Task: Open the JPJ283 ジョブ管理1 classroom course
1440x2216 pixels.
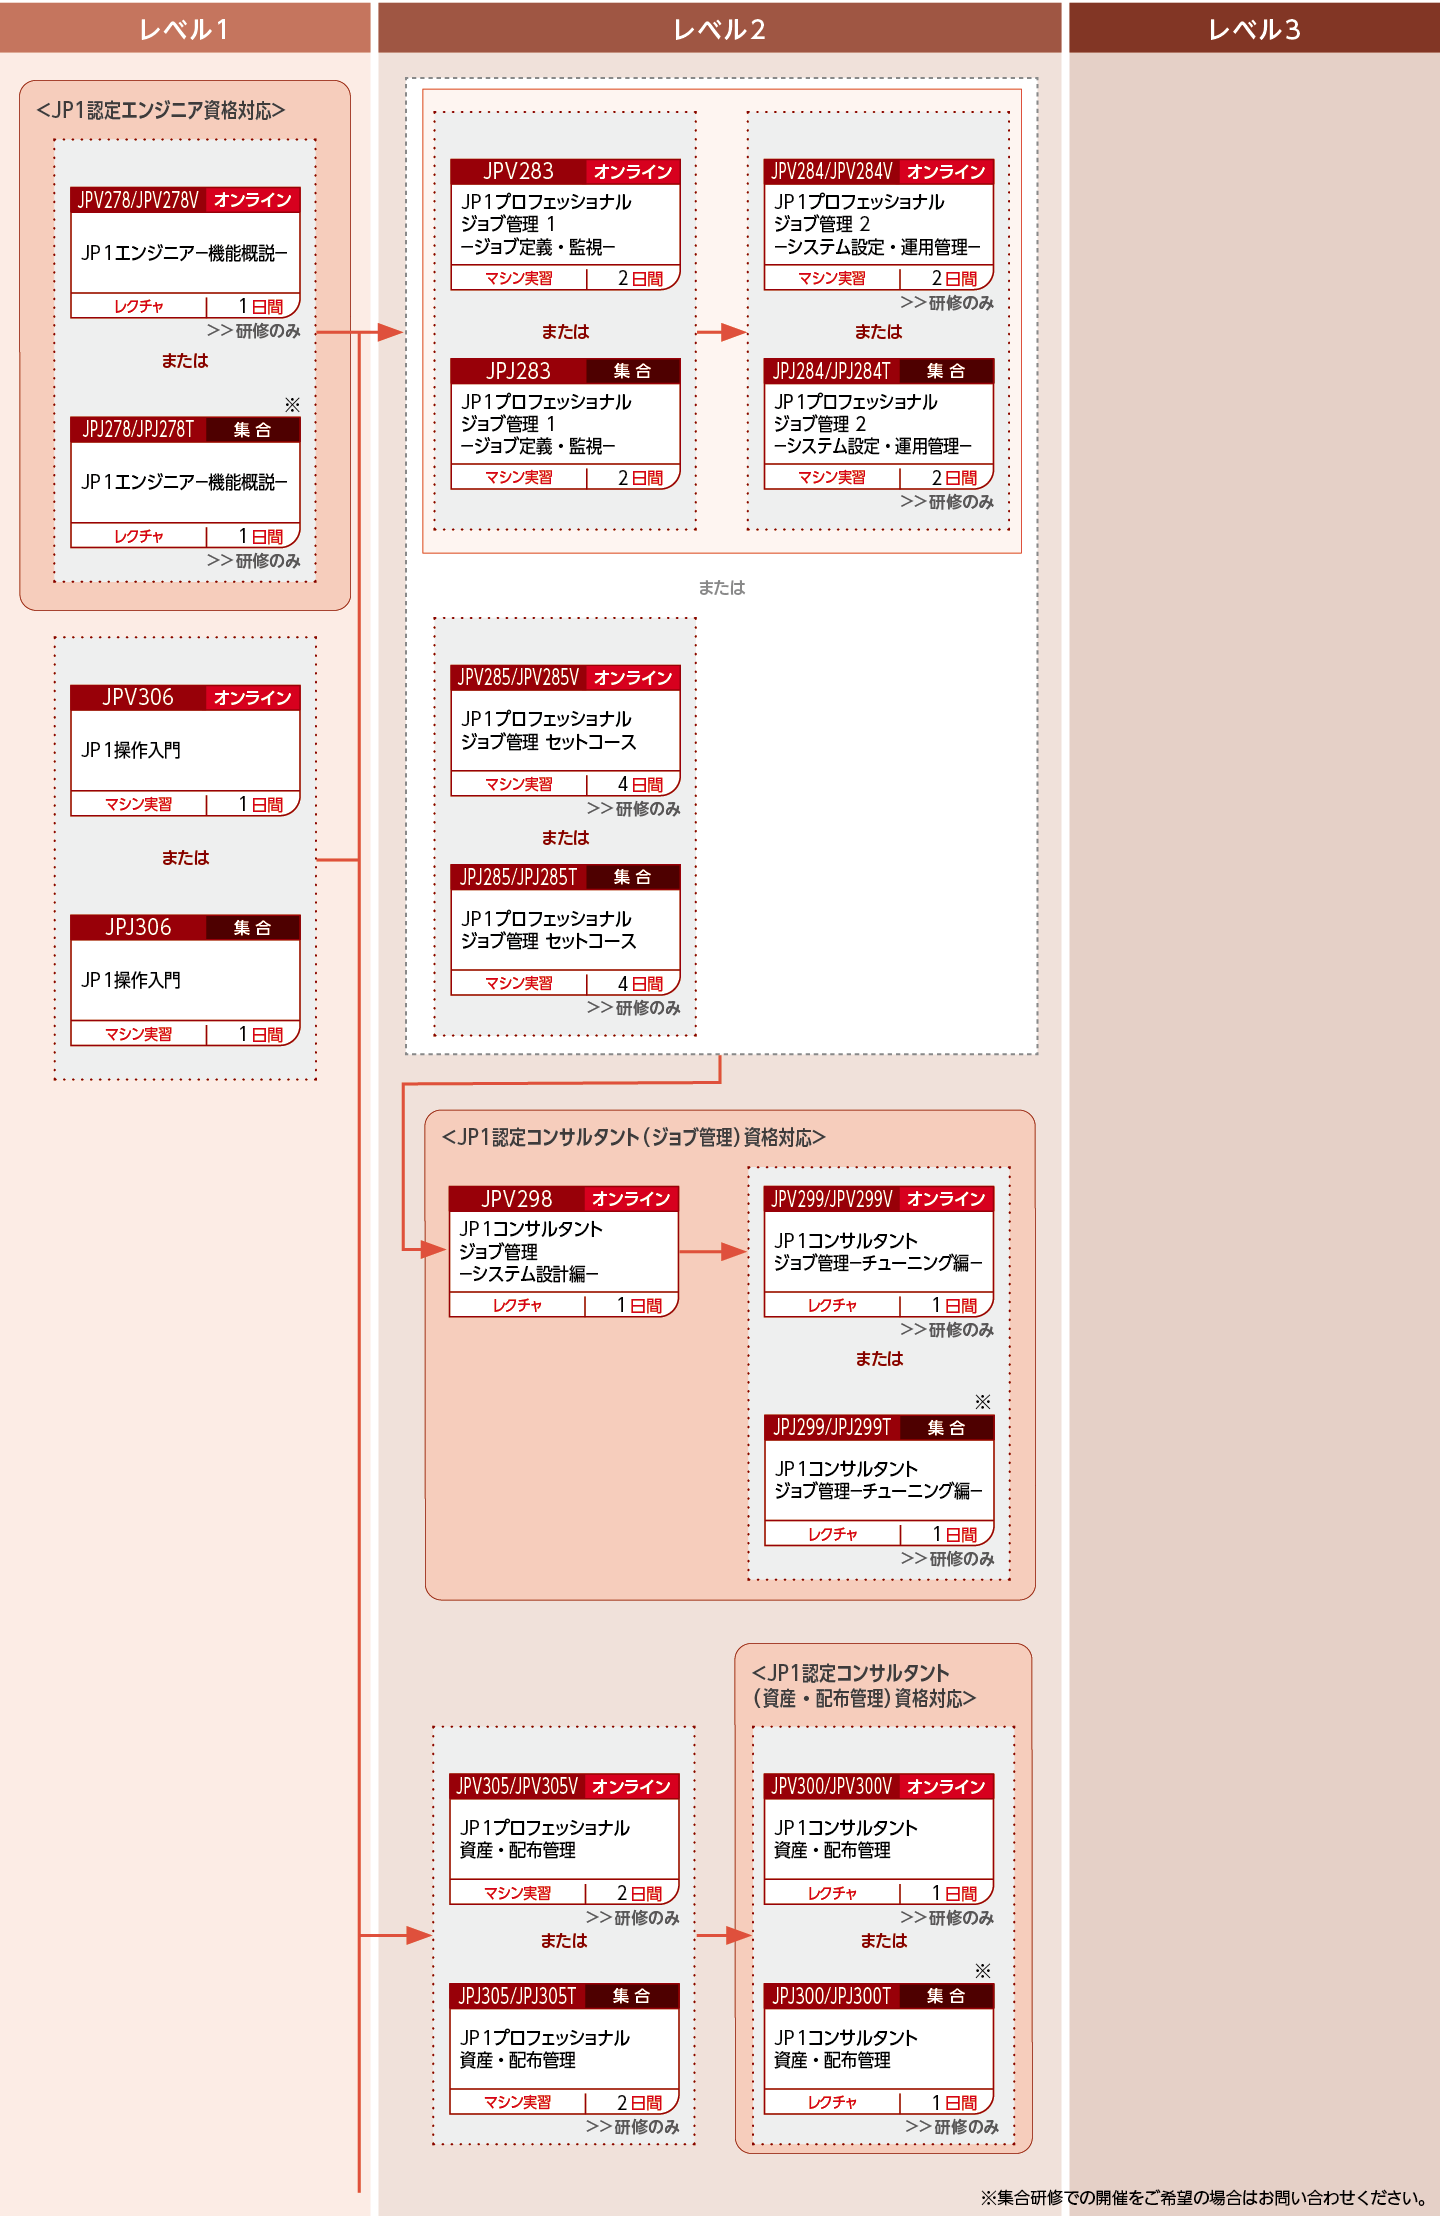Action: (x=565, y=424)
